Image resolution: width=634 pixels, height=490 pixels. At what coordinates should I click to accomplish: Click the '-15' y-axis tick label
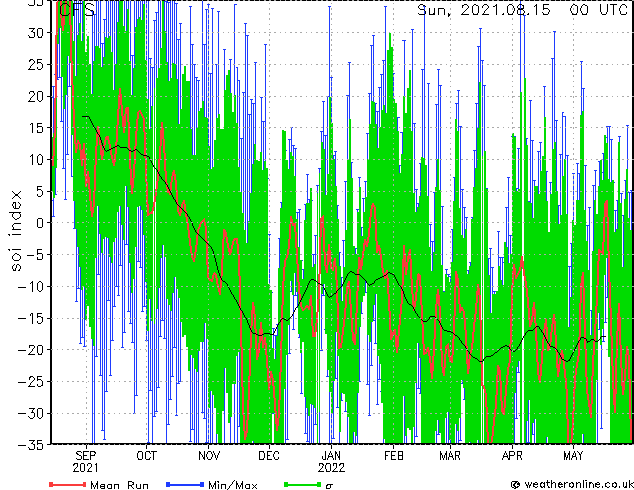point(31,318)
